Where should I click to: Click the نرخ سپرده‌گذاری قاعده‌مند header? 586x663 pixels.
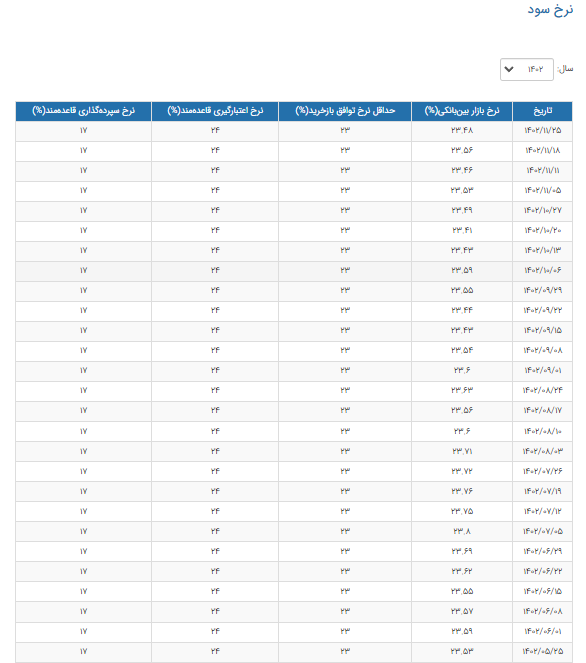(83, 111)
